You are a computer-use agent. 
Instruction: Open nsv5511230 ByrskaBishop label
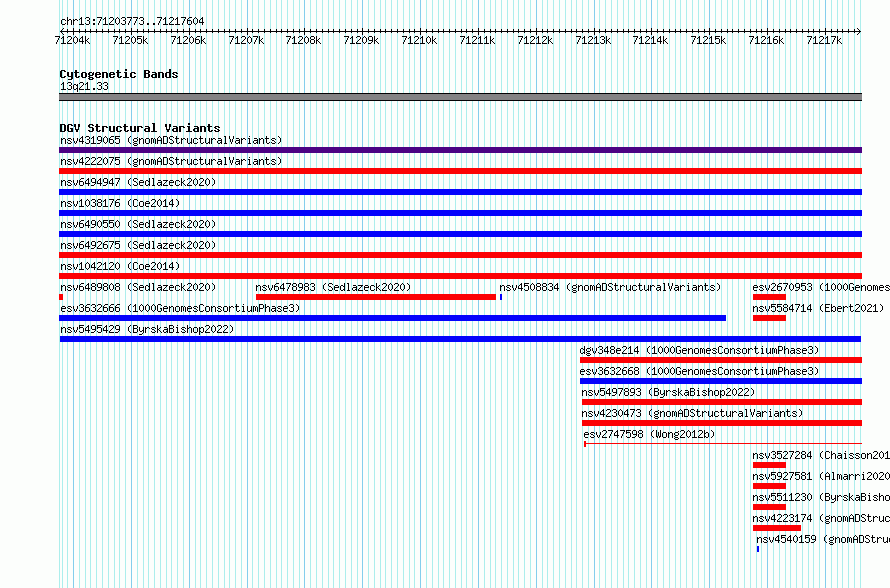821,497
